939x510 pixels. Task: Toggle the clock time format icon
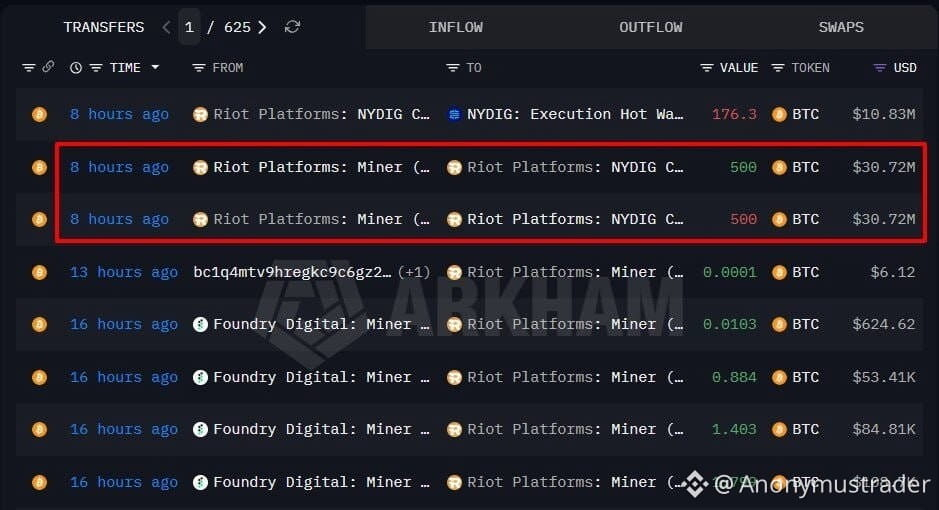[x=75, y=68]
